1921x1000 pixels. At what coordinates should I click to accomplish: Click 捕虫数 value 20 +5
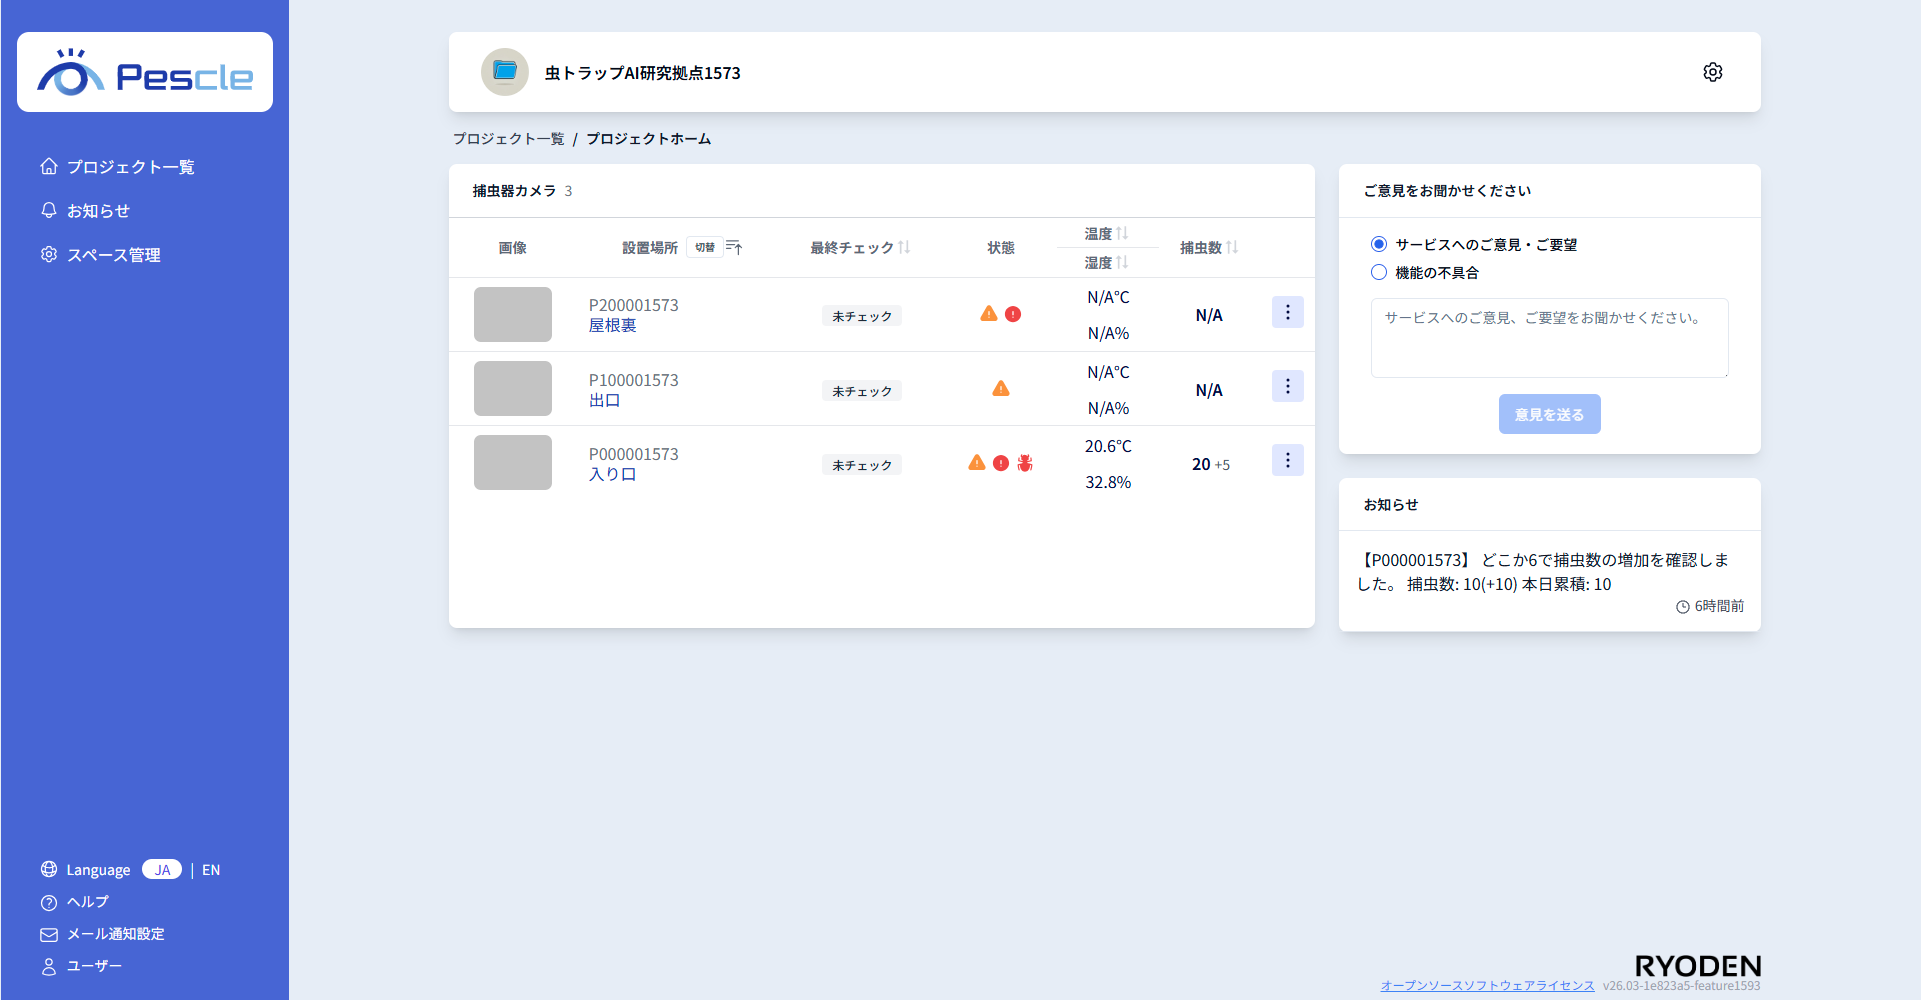click(x=1211, y=464)
